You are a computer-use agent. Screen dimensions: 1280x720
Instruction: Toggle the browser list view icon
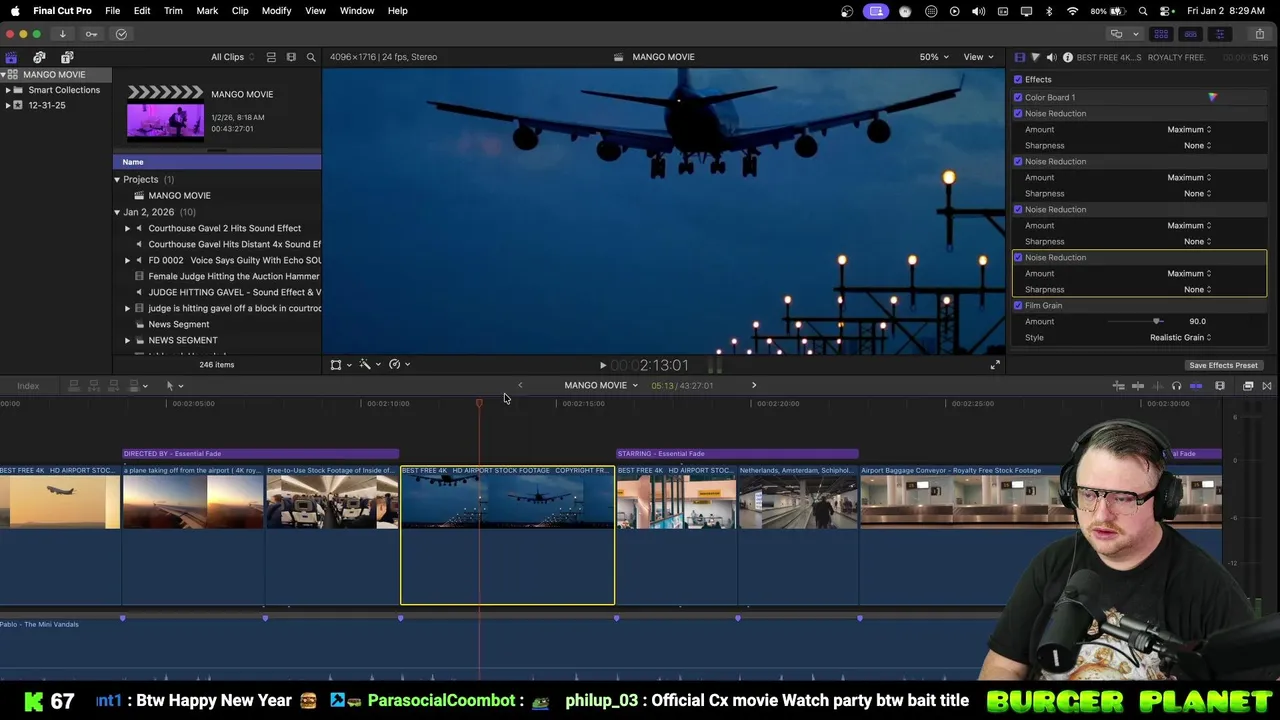(x=270, y=57)
